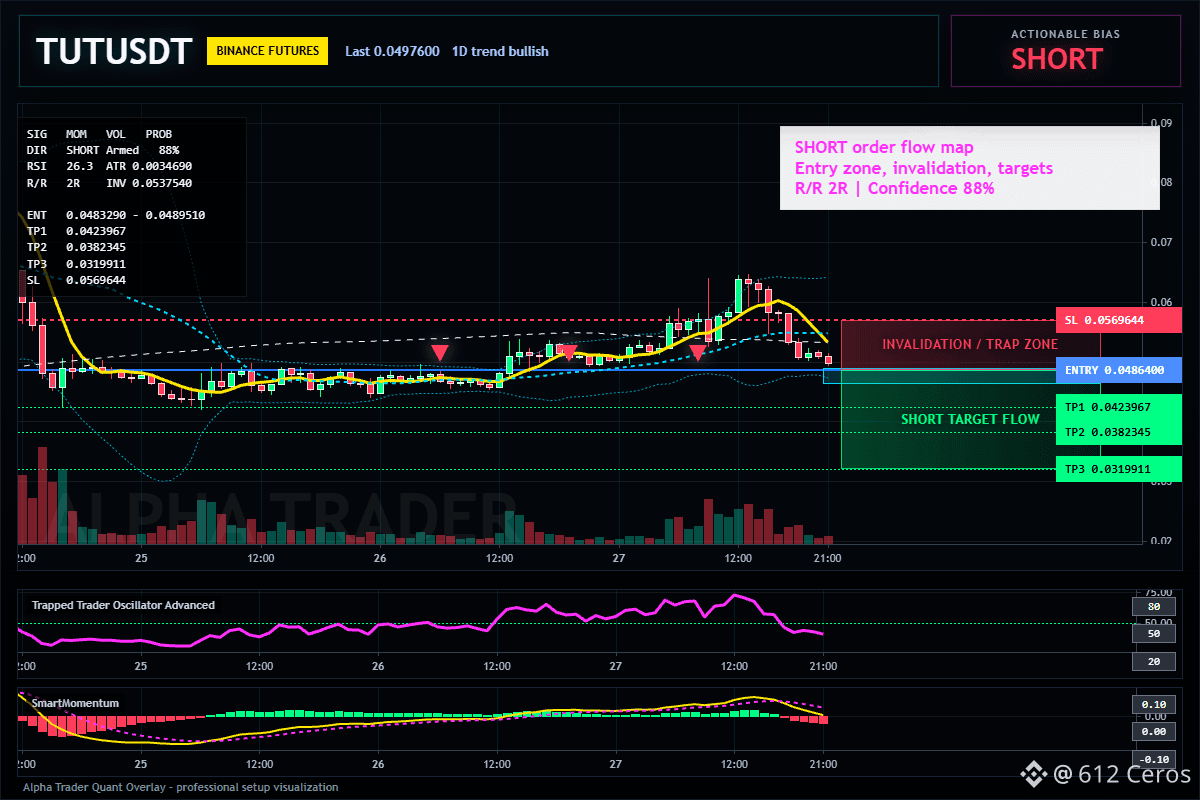Select the BINANCE FUTURES yellow badge
The height and width of the screenshot is (800, 1200).
pos(267,50)
